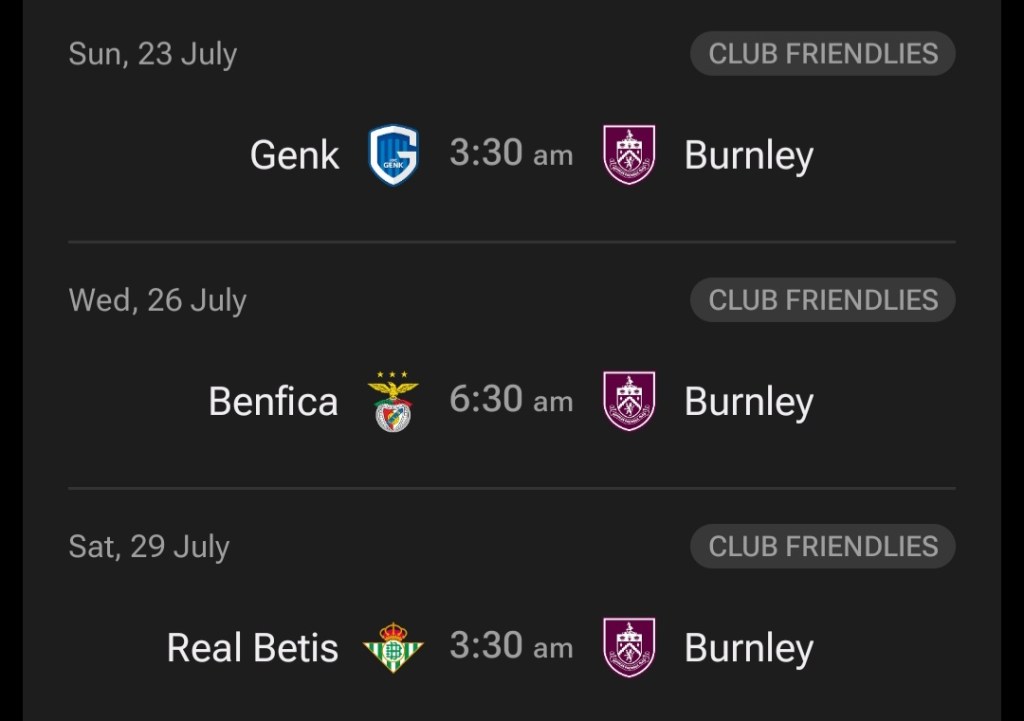
Task: Click Club Friendlies tag for 23 July
Action: coord(822,54)
